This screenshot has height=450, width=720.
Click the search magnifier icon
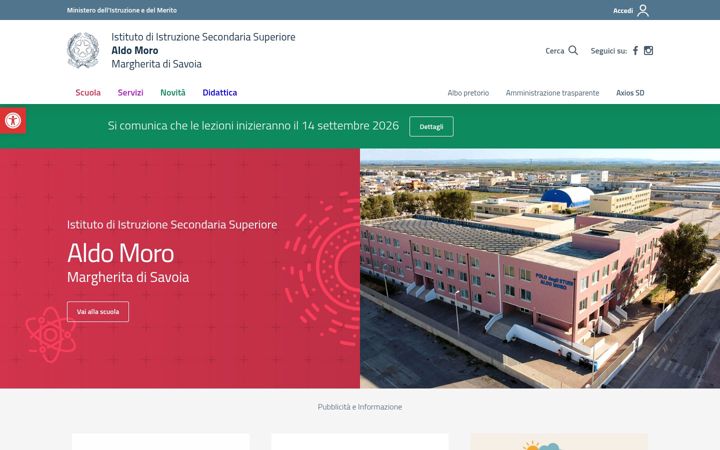(573, 50)
